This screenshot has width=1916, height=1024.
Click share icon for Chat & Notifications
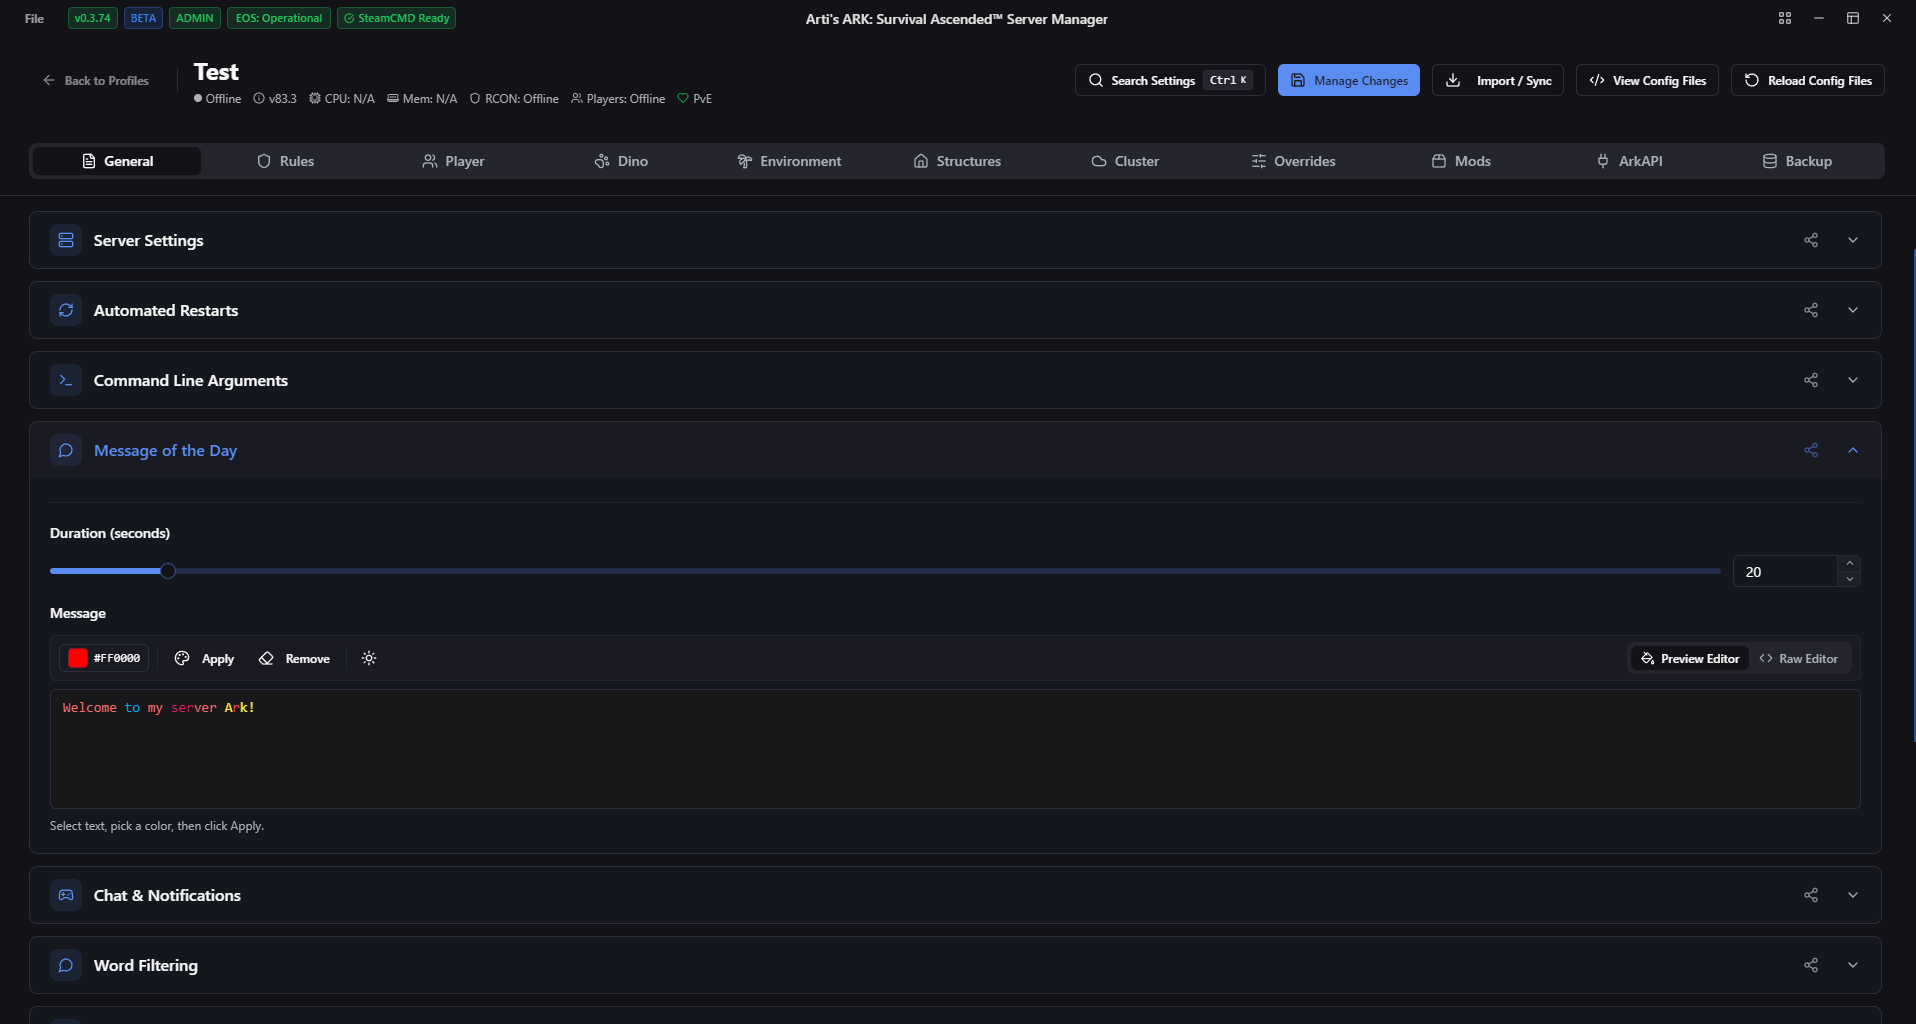[1810, 895]
